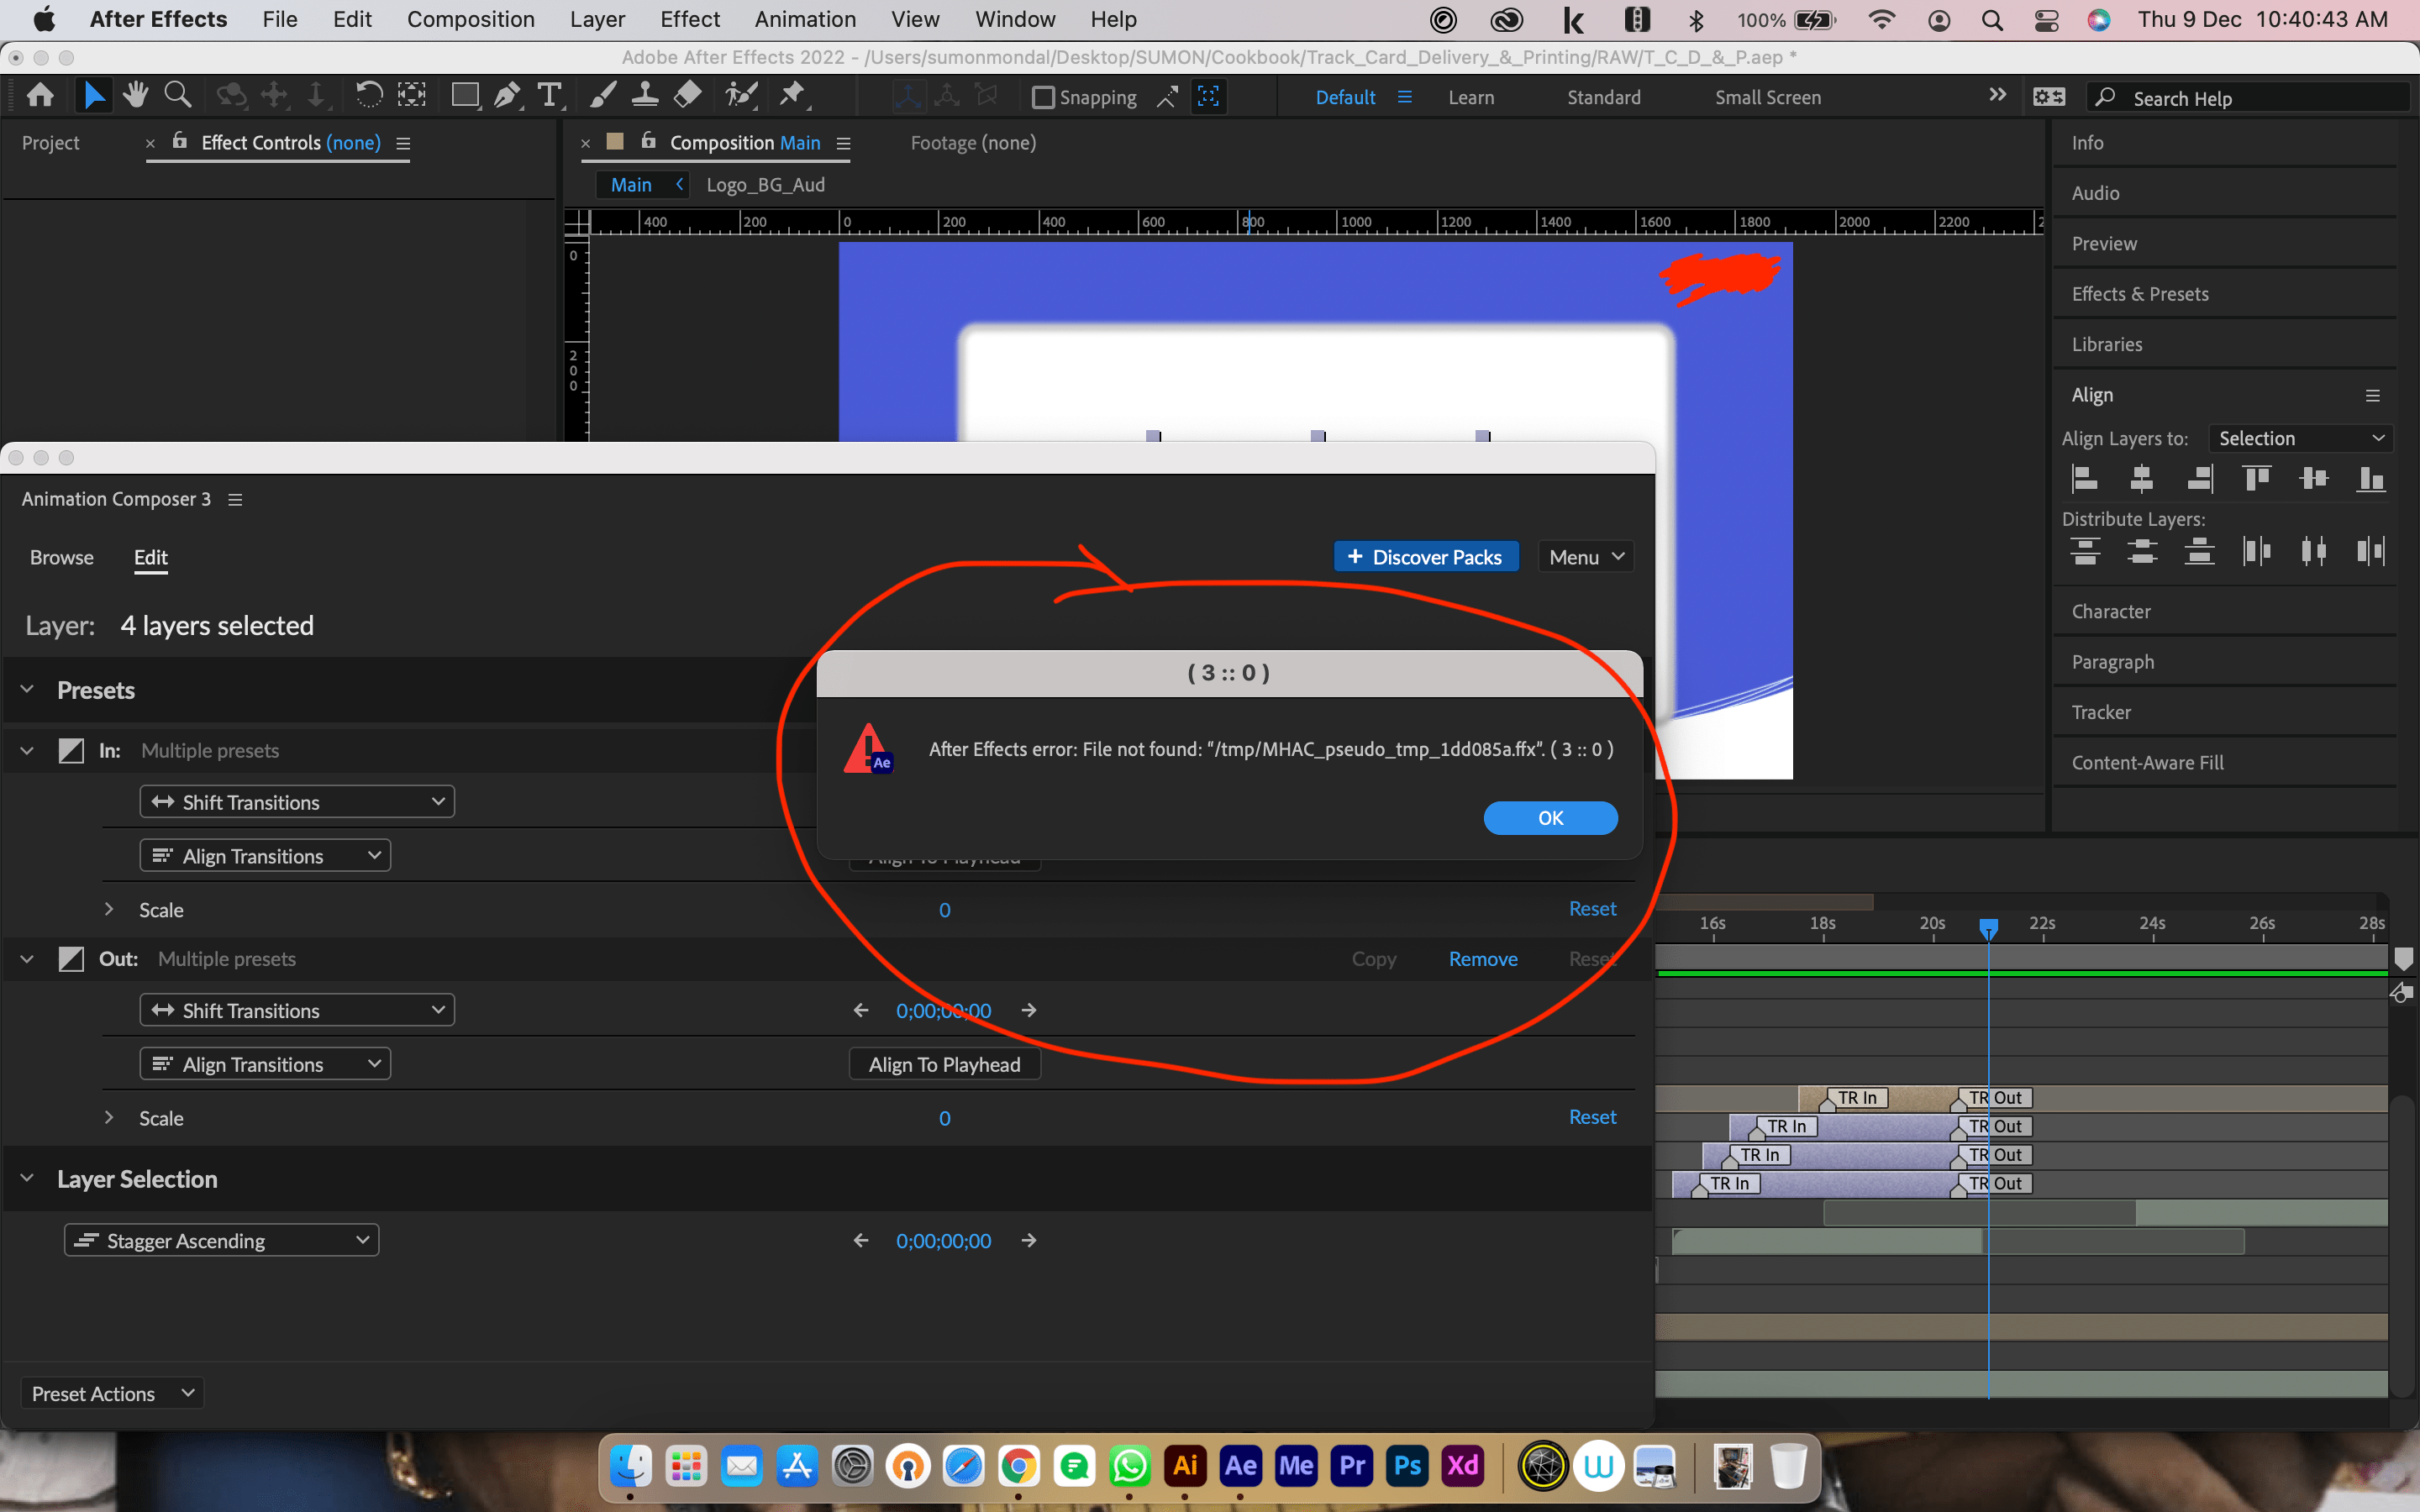Screen dimensions: 2420x1512
Task: Align selected layers to left edges
Action: [2086, 479]
